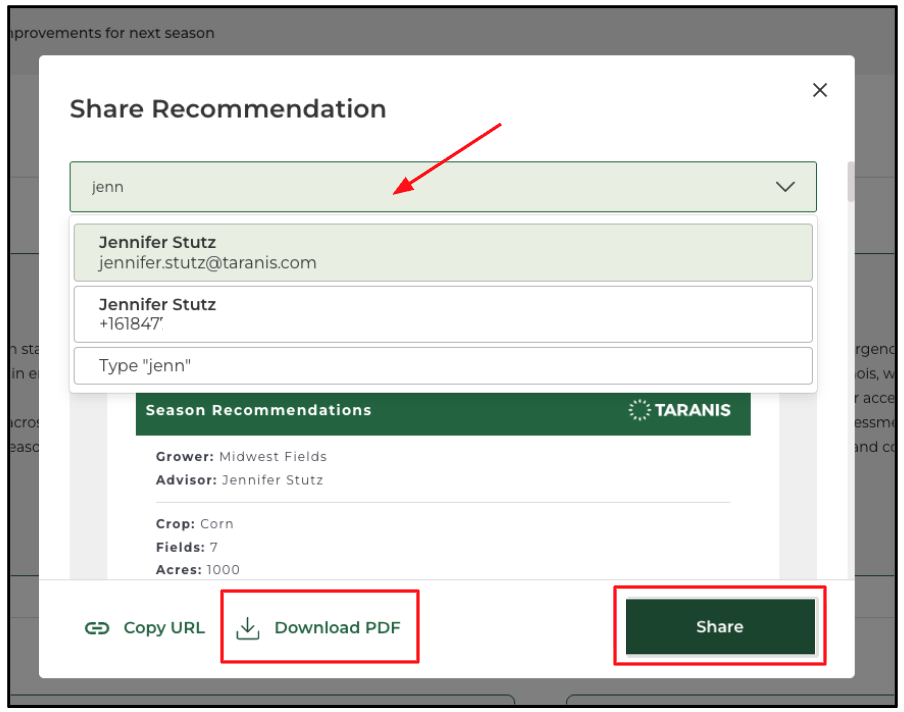Click the Share Recommendation dialog title
This screenshot has width=904, height=712.
click(x=228, y=109)
